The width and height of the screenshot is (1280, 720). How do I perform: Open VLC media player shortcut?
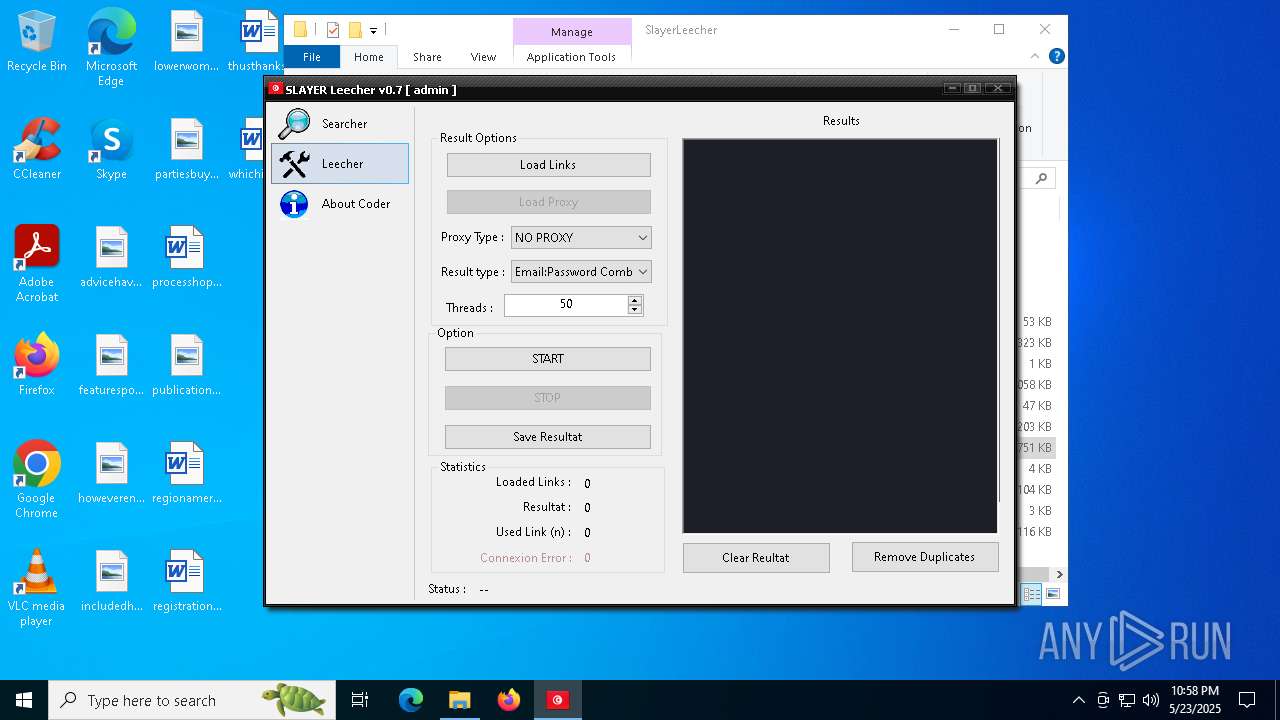(37, 588)
